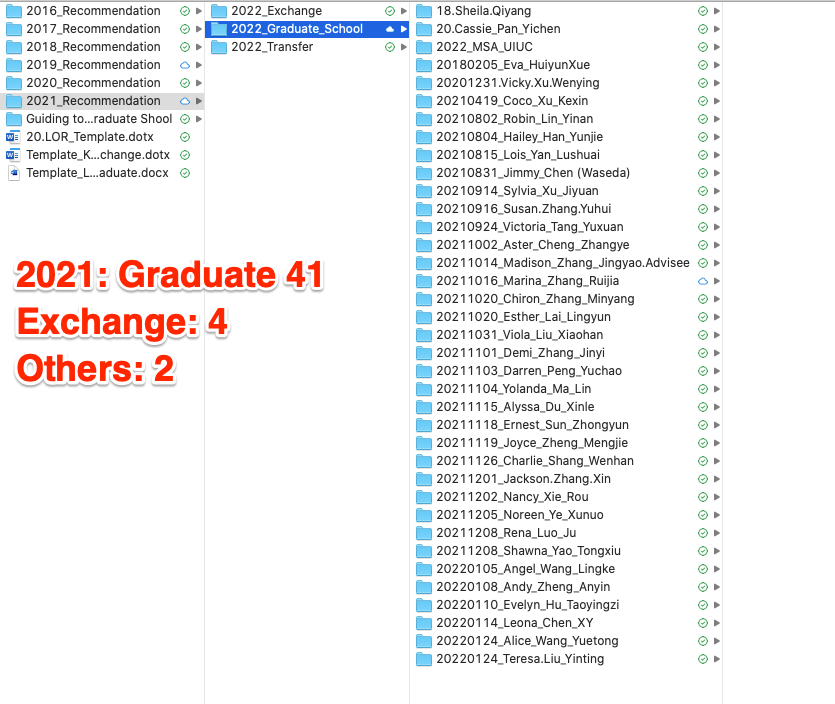835x704 pixels.
Task: Select the 20210916_Susan.Zhang.Yuhui folder
Action: click(568, 209)
